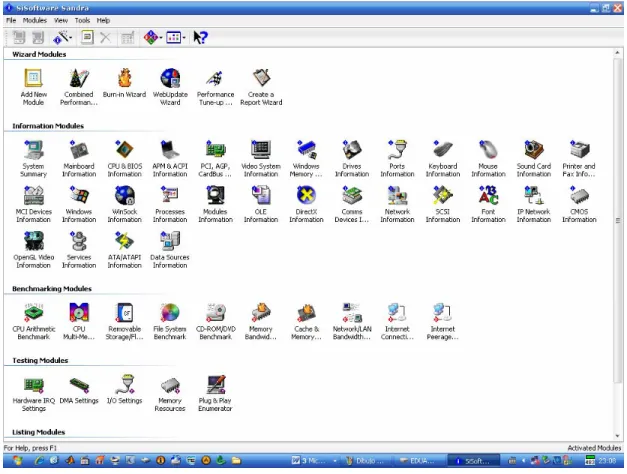627x474 pixels.
Task: Open the Burn-in Wizard module
Action: tap(124, 83)
